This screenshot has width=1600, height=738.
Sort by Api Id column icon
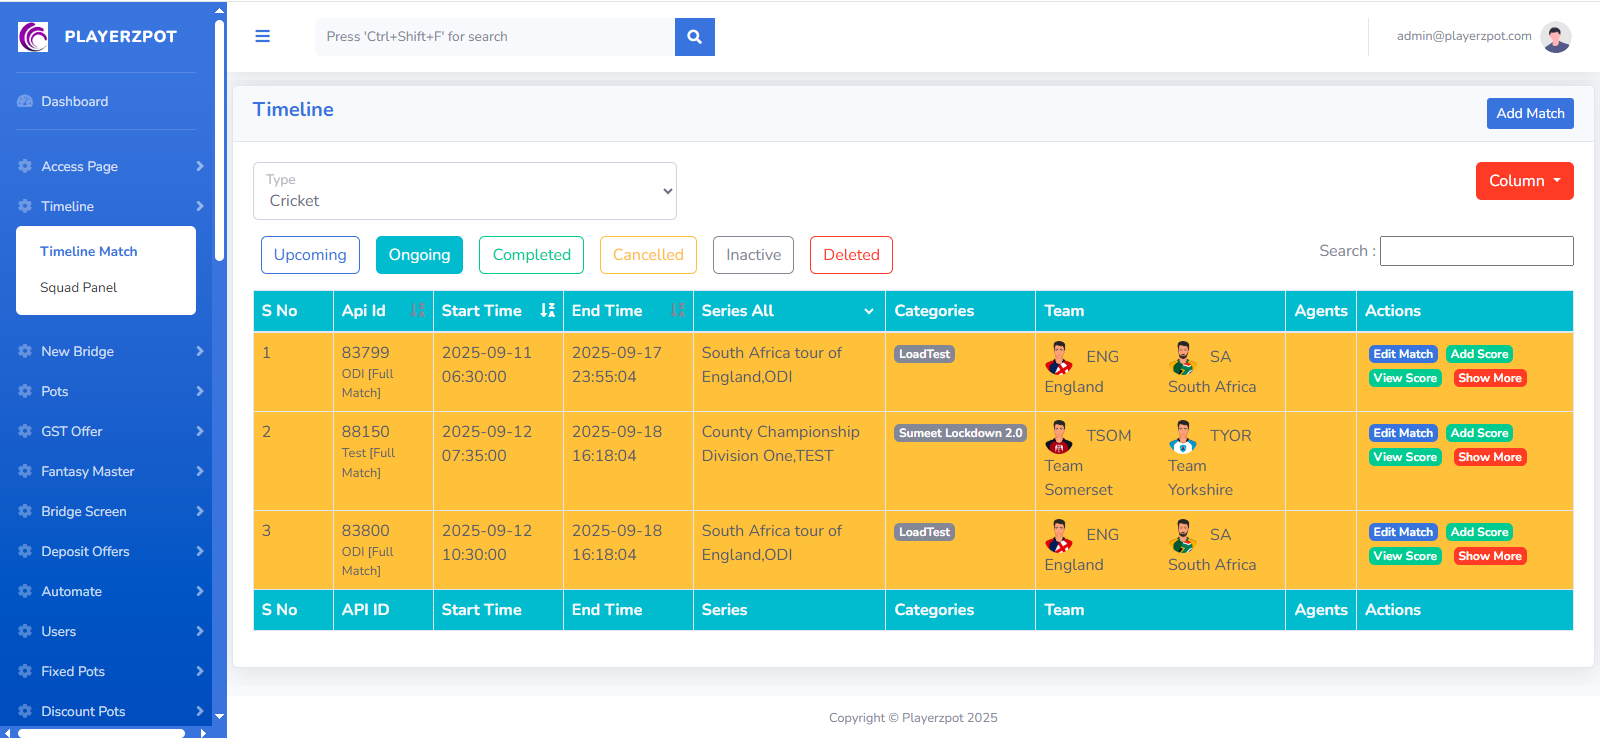418,311
